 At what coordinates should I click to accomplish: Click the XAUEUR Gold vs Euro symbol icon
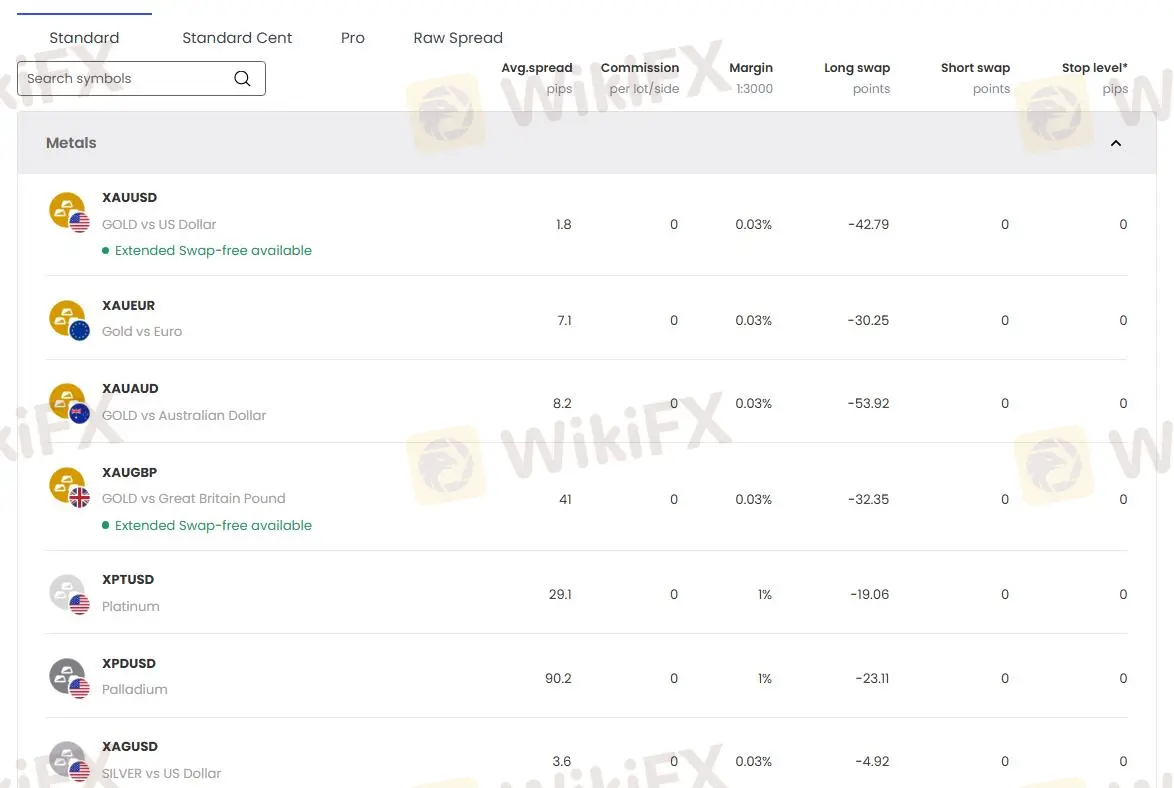coord(67,318)
